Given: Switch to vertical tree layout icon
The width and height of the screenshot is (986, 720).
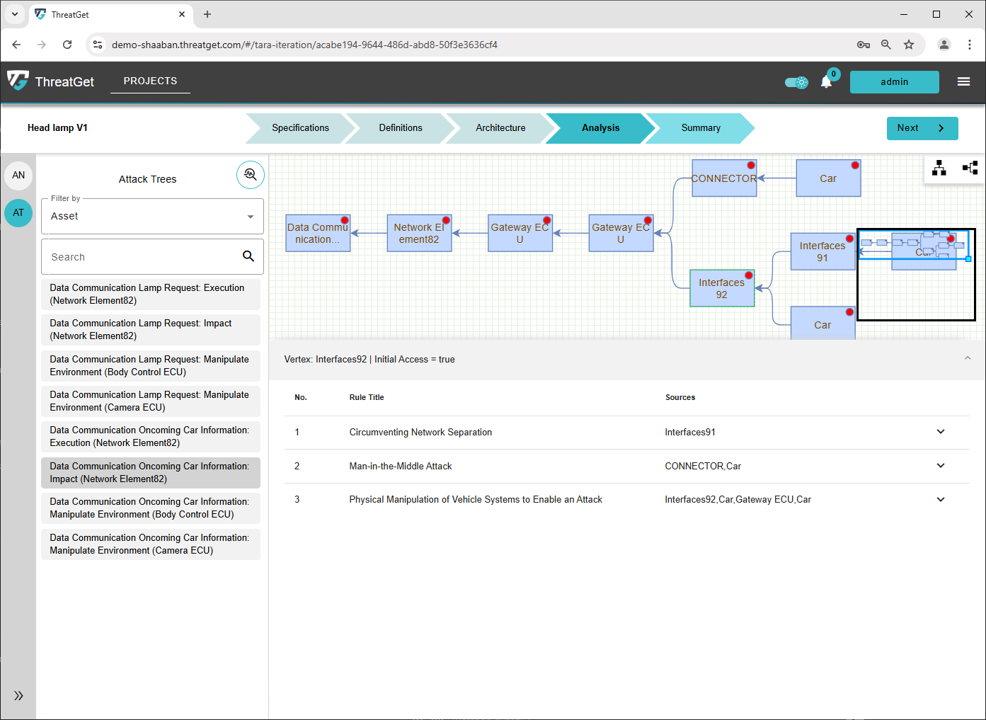Looking at the screenshot, I should pyautogui.click(x=939, y=168).
